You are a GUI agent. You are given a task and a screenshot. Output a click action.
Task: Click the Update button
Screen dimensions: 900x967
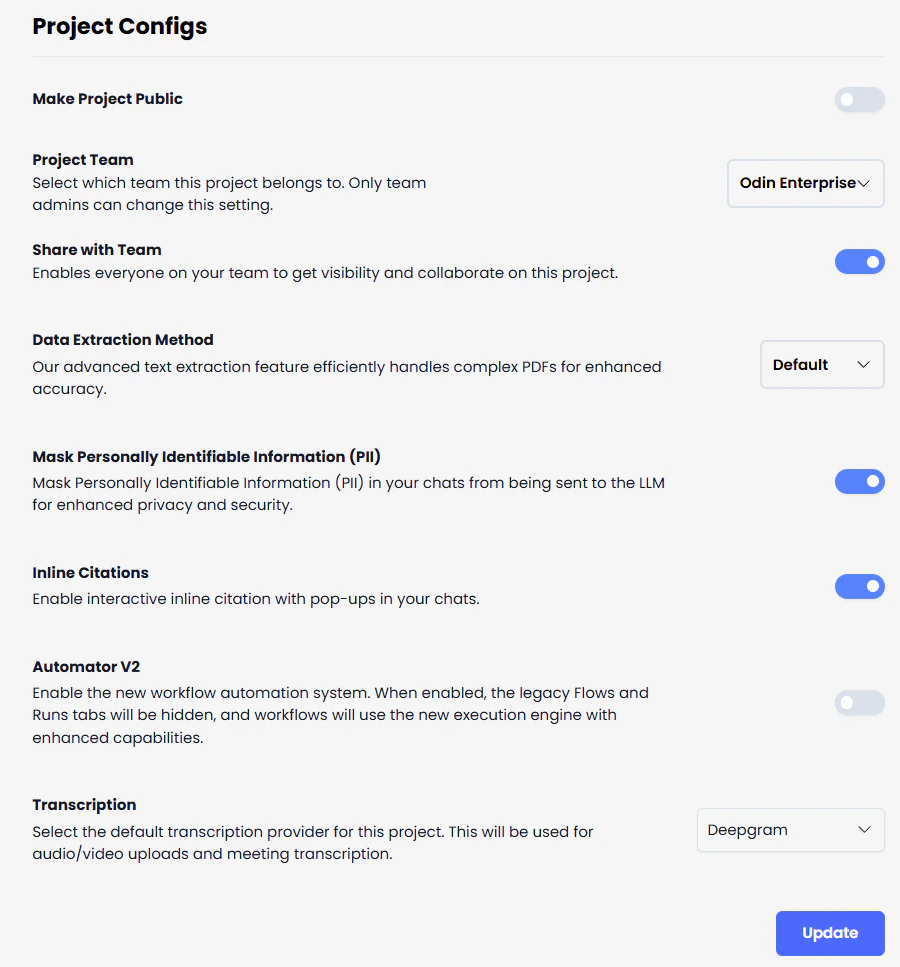click(830, 932)
